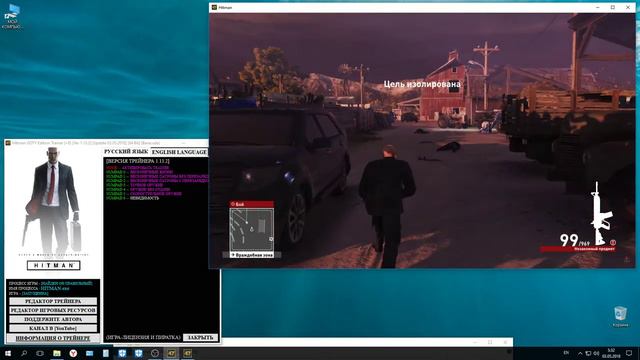Minimize the white background window behind trainer

pyautogui.click(x=475, y=342)
